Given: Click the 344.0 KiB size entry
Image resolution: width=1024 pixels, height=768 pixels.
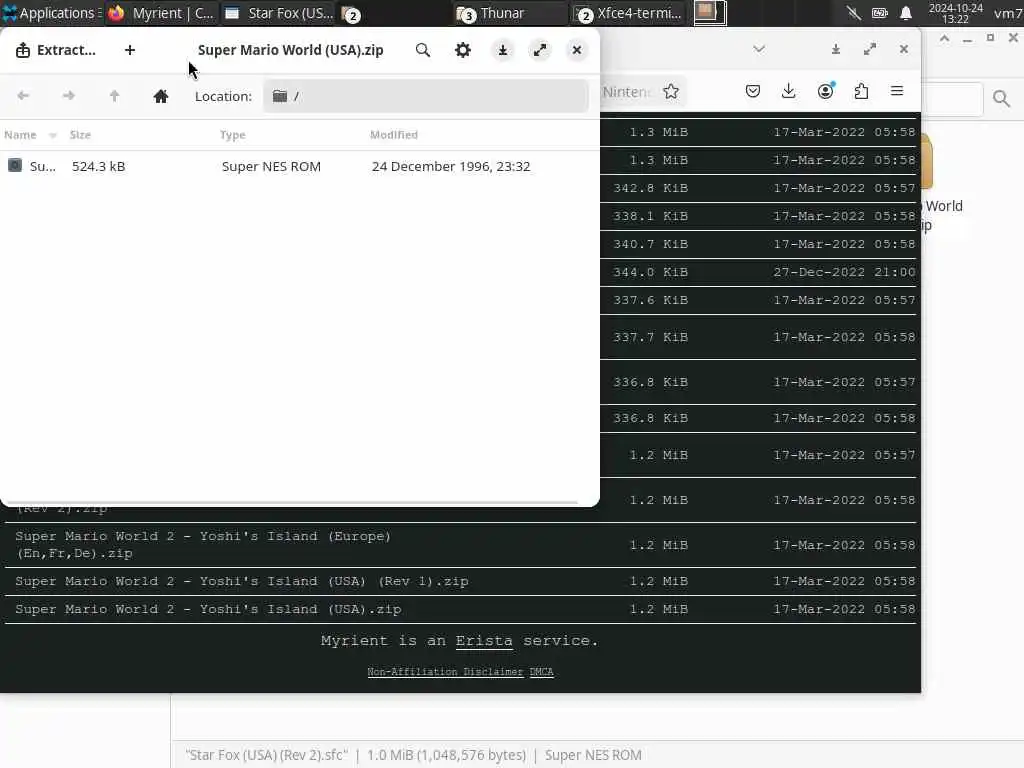Looking at the screenshot, I should [650, 272].
